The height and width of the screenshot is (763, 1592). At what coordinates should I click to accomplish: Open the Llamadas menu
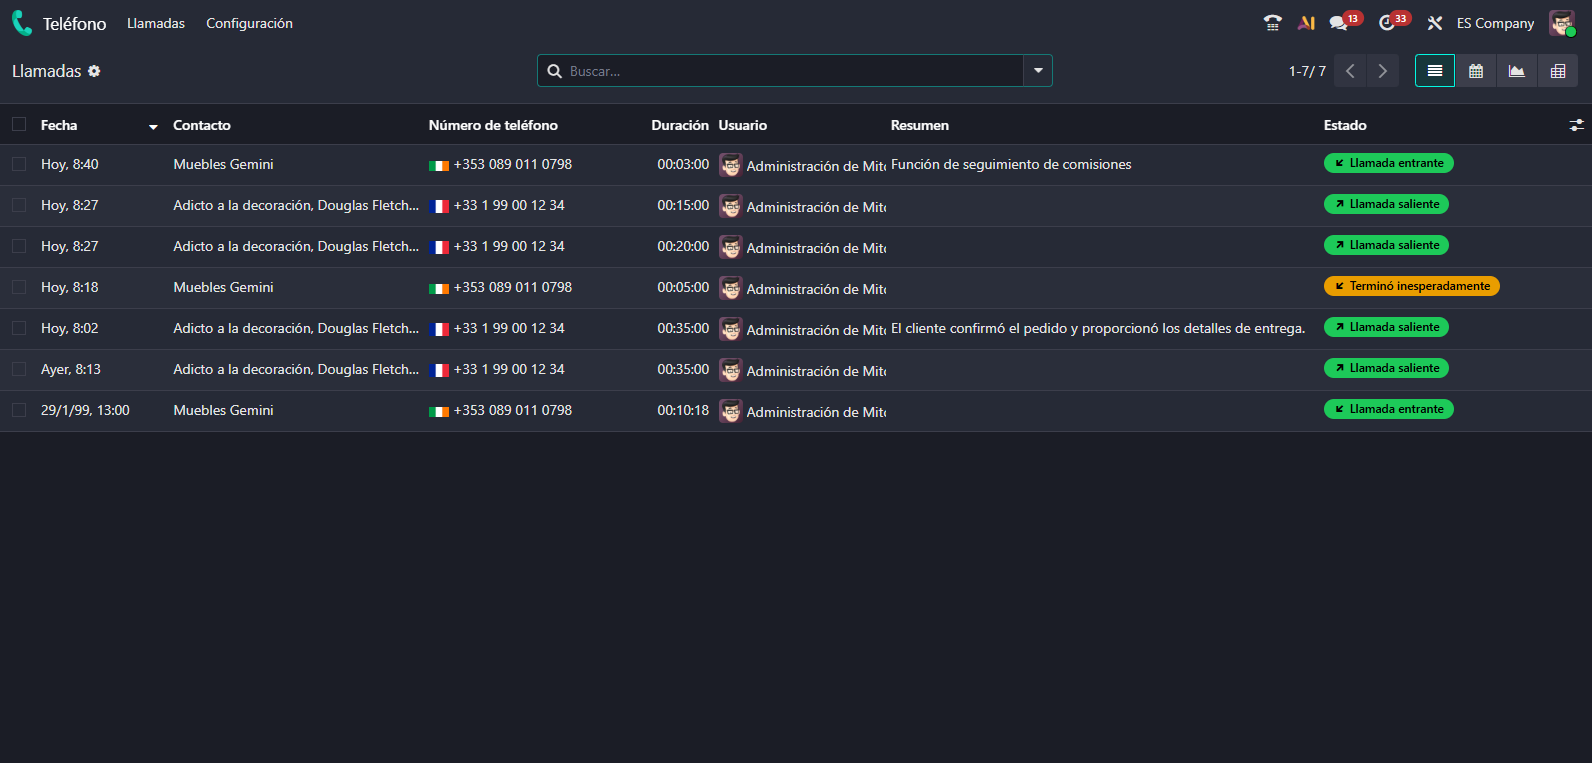point(156,23)
